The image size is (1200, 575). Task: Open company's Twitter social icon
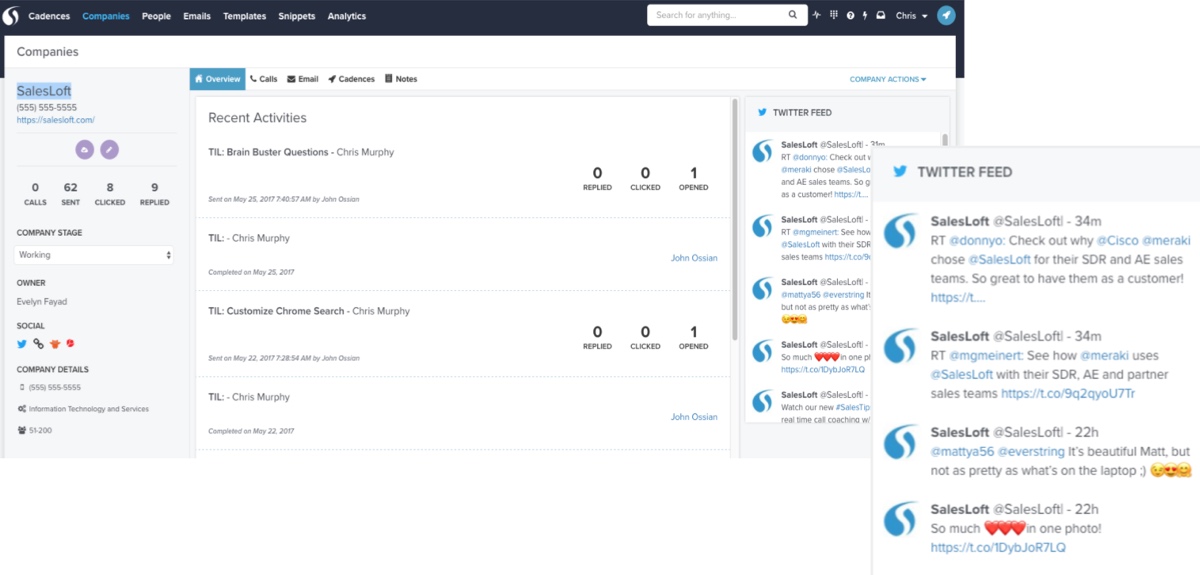tap(22, 344)
